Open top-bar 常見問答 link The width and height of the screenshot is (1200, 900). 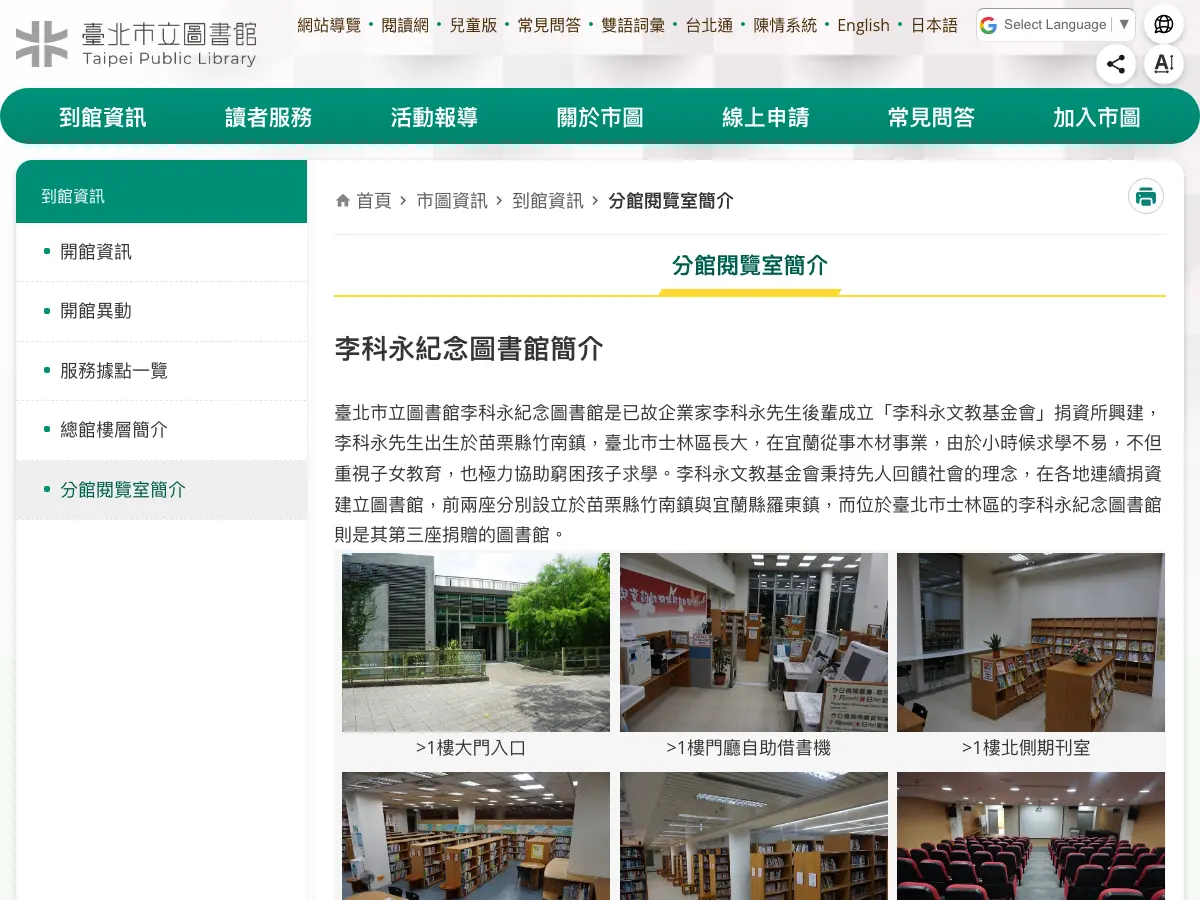(x=549, y=25)
